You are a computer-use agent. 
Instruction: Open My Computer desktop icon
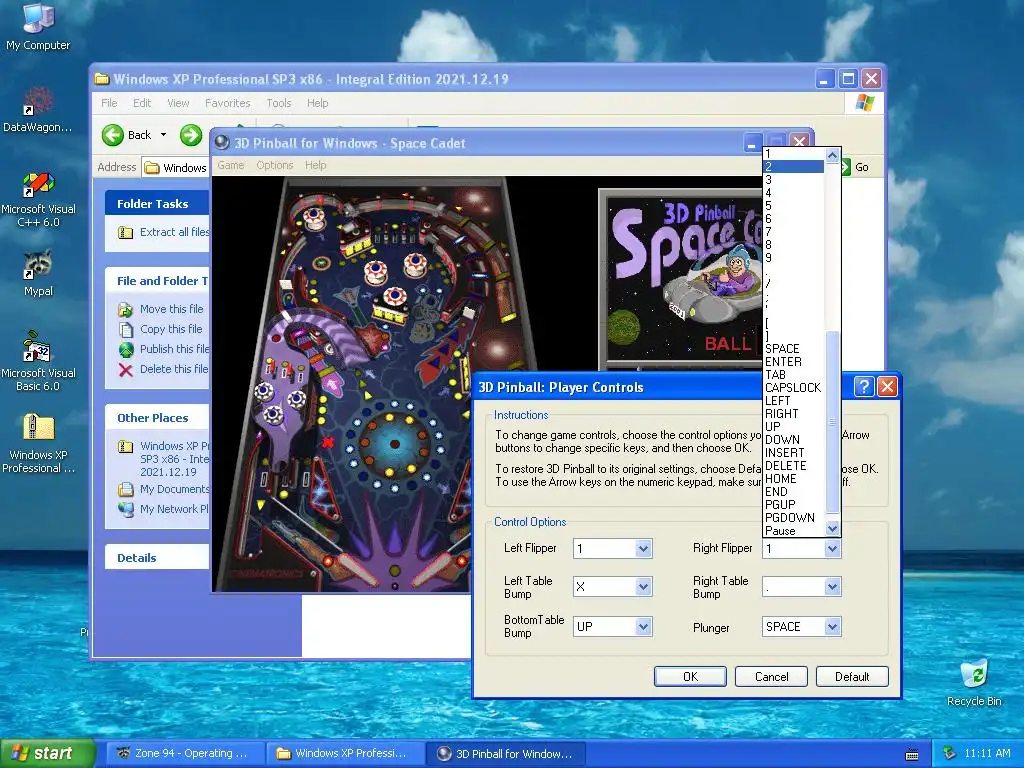(38, 27)
